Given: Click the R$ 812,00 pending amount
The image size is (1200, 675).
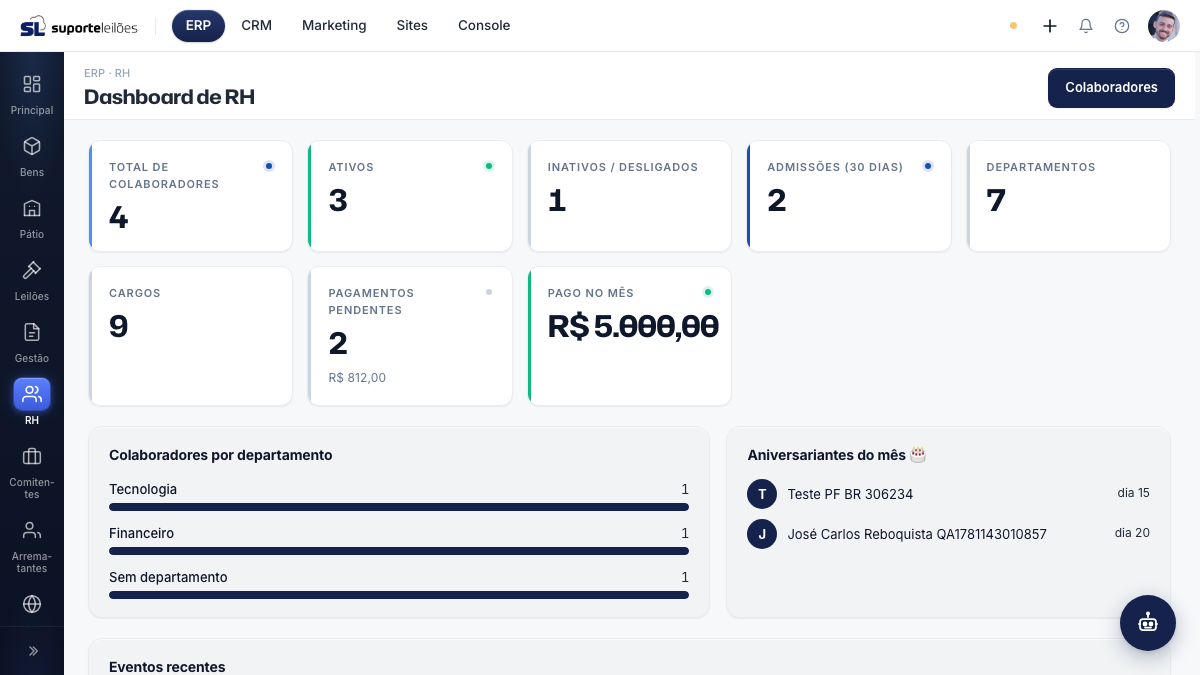Looking at the screenshot, I should click(357, 378).
